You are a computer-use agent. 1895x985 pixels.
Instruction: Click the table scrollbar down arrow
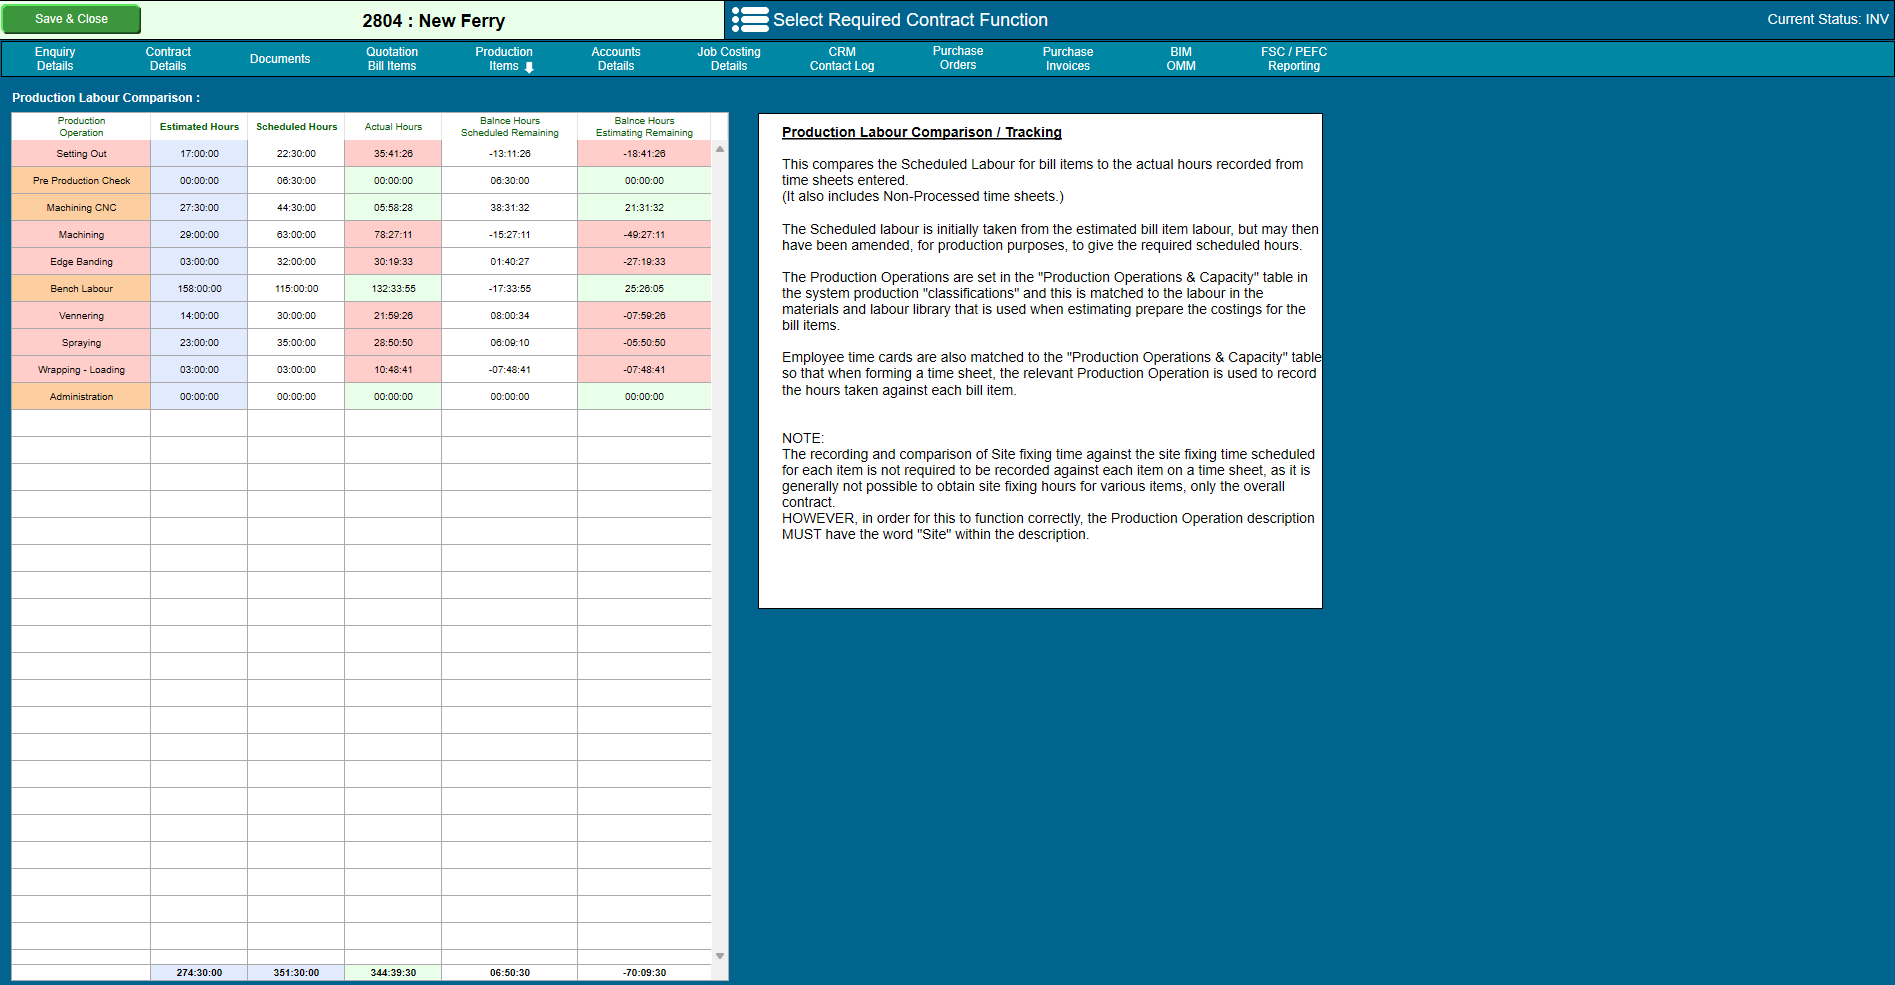click(x=720, y=956)
